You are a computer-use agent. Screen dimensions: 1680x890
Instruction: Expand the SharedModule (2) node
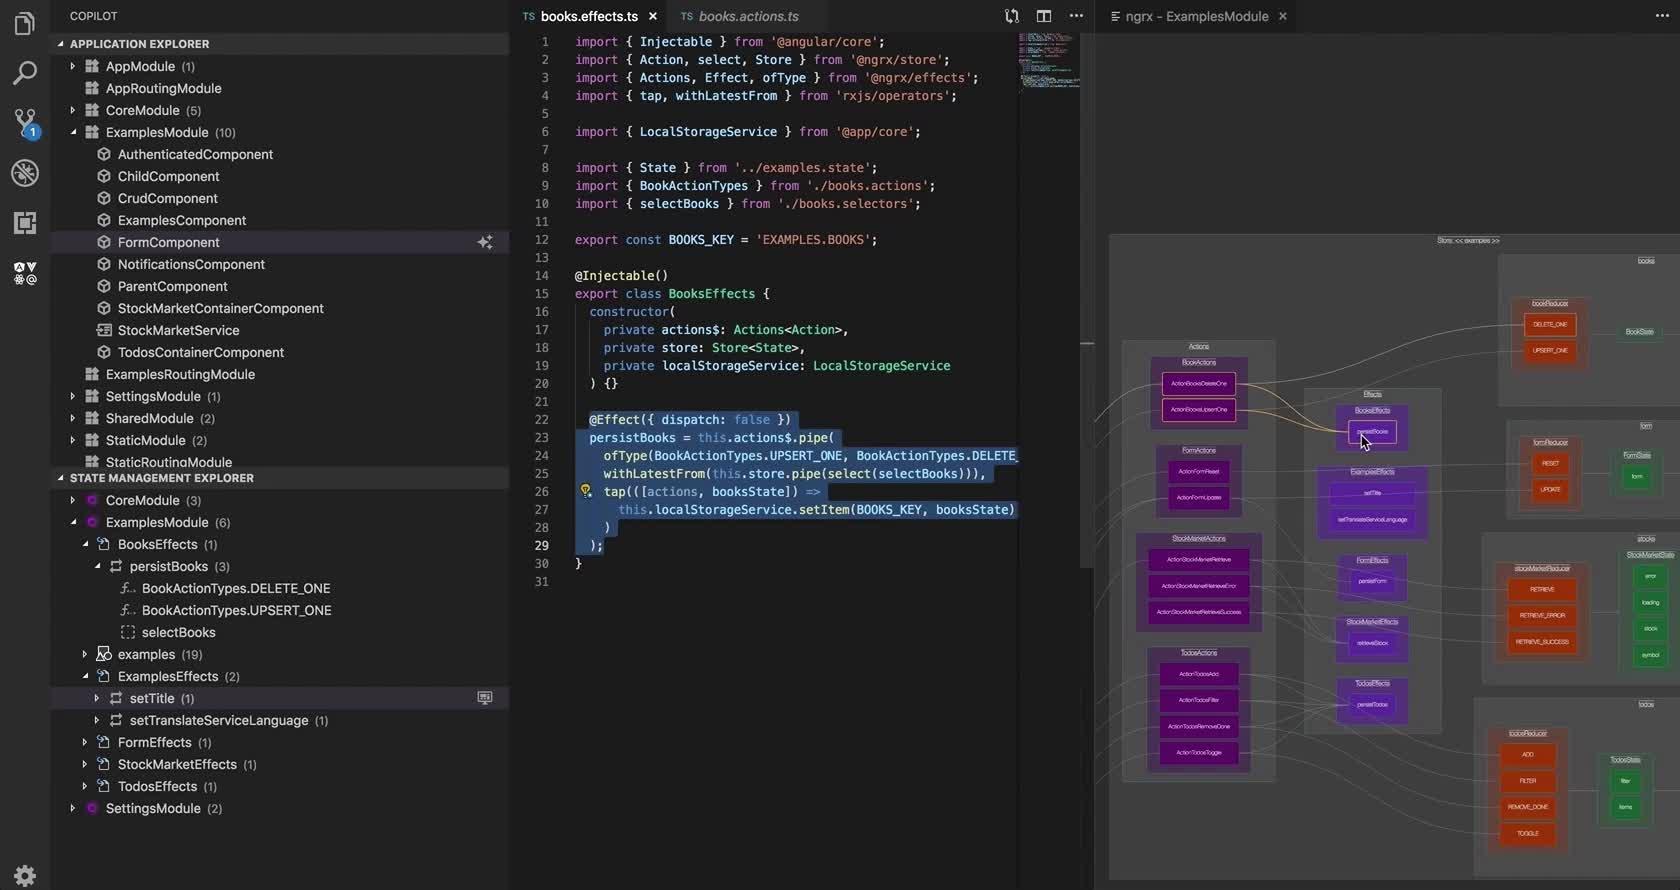point(73,418)
